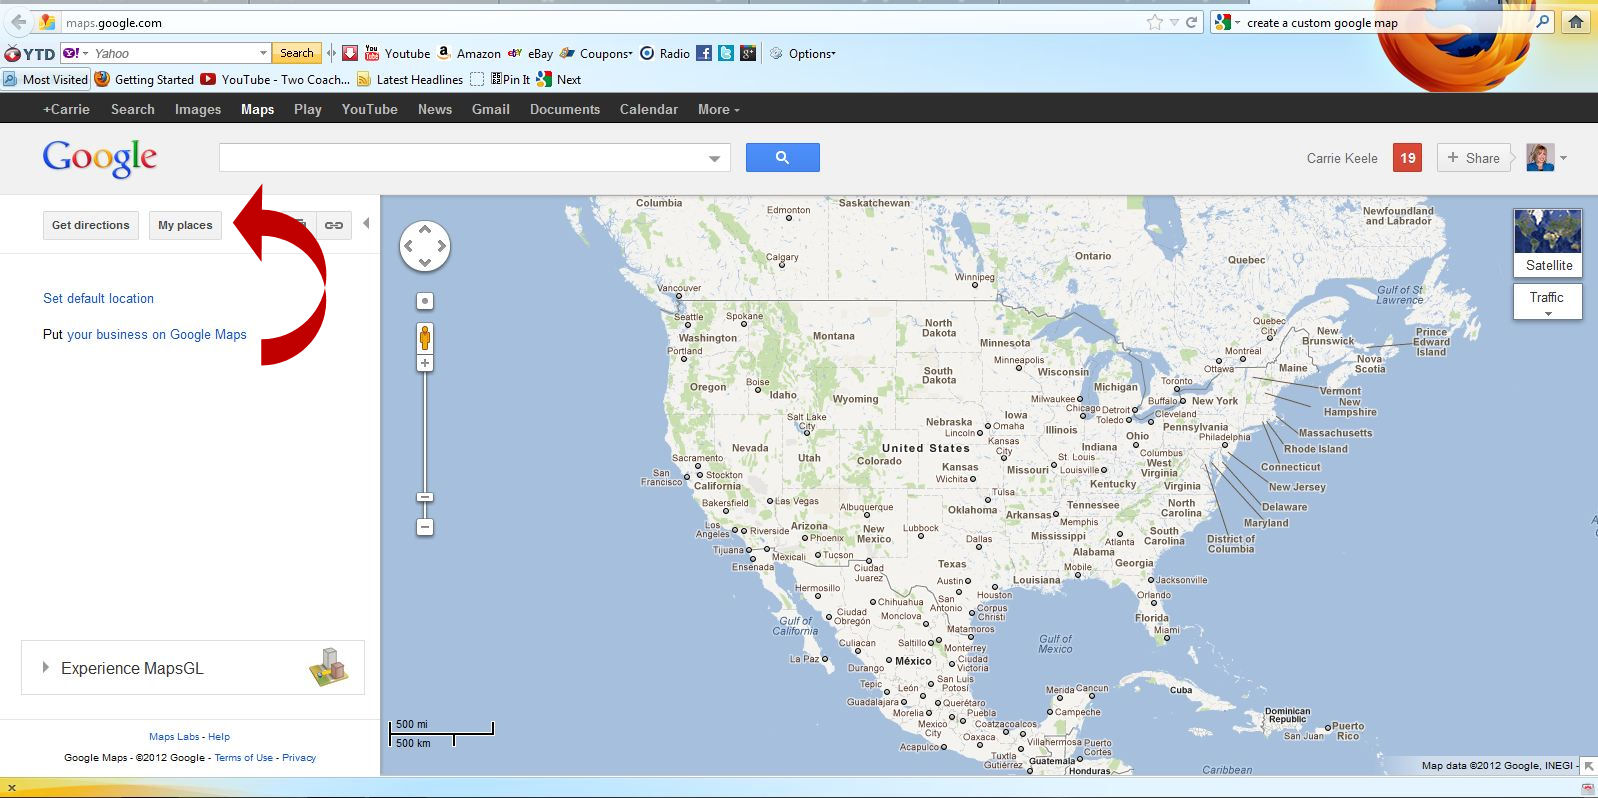Click the browser back arrow button
This screenshot has width=1598, height=798.
point(18,22)
